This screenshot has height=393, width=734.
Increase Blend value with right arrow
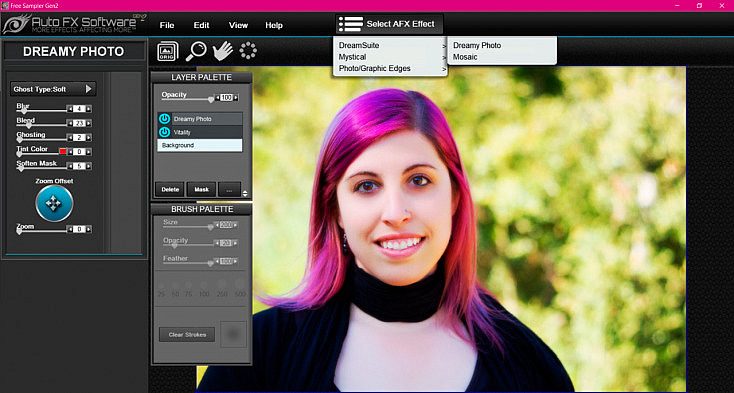tap(88, 123)
